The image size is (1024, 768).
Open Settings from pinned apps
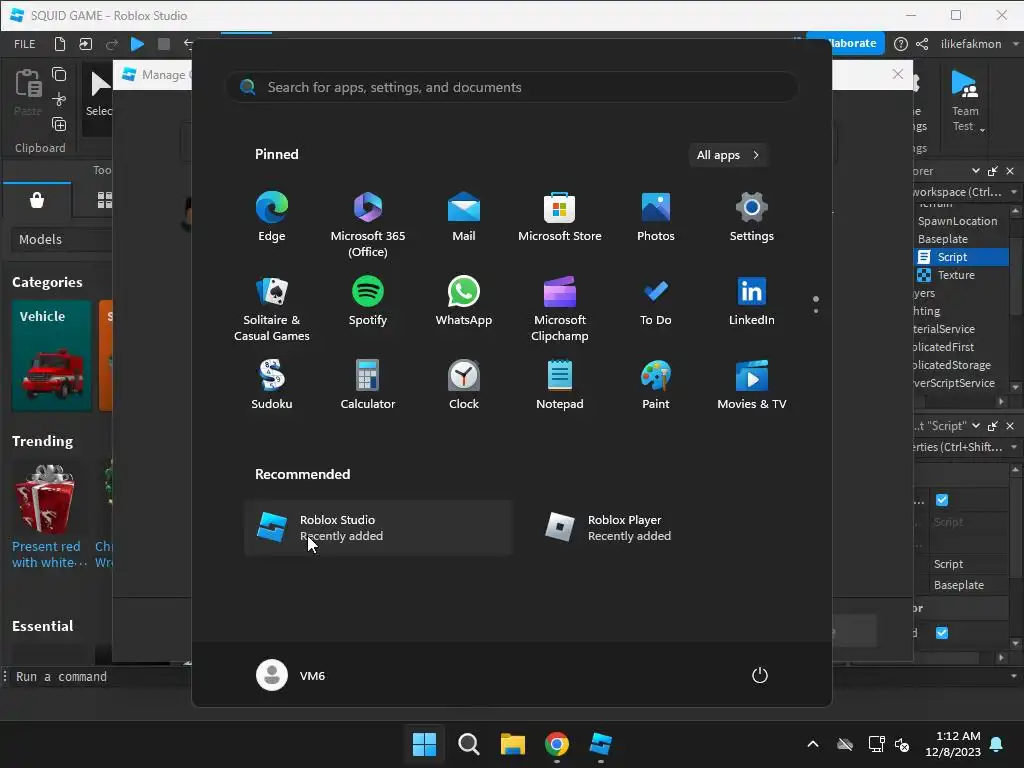point(752,216)
